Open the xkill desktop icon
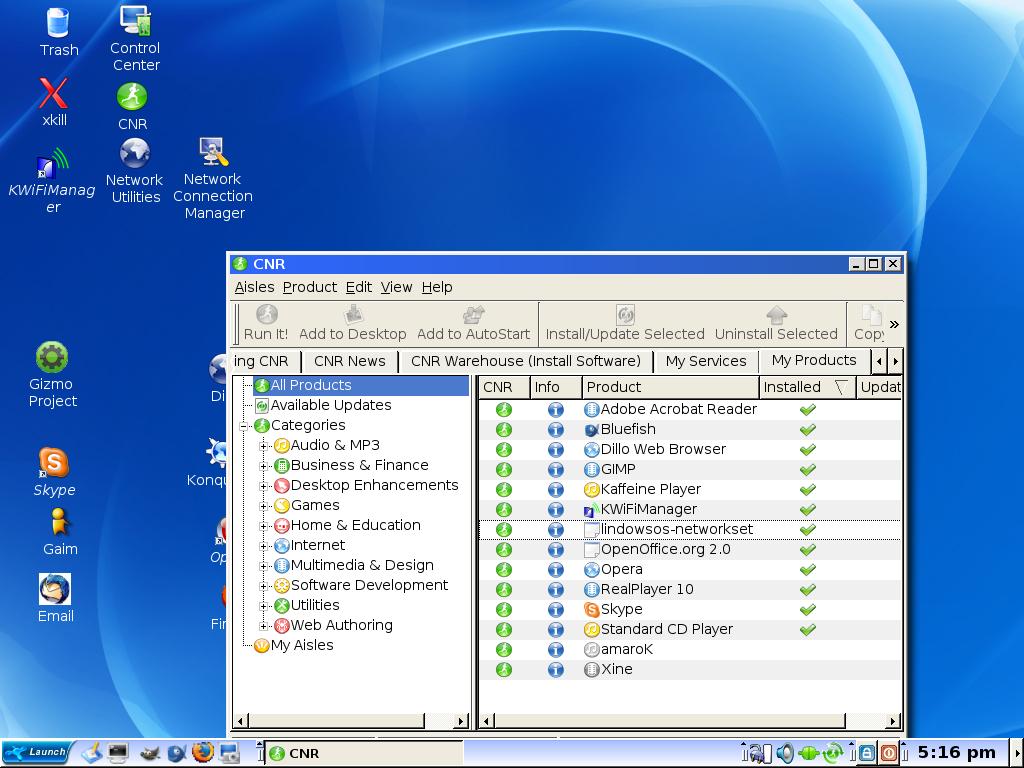 pos(54,101)
